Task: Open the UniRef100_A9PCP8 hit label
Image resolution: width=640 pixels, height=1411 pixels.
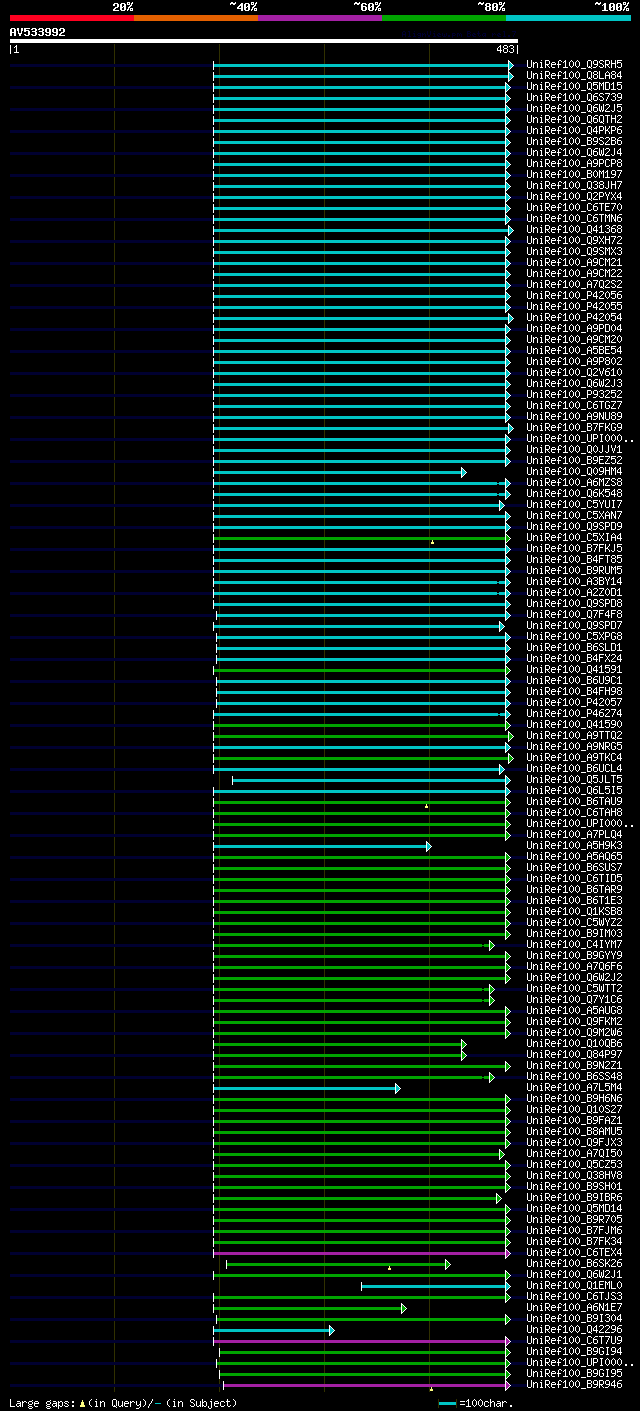Action: point(574,163)
